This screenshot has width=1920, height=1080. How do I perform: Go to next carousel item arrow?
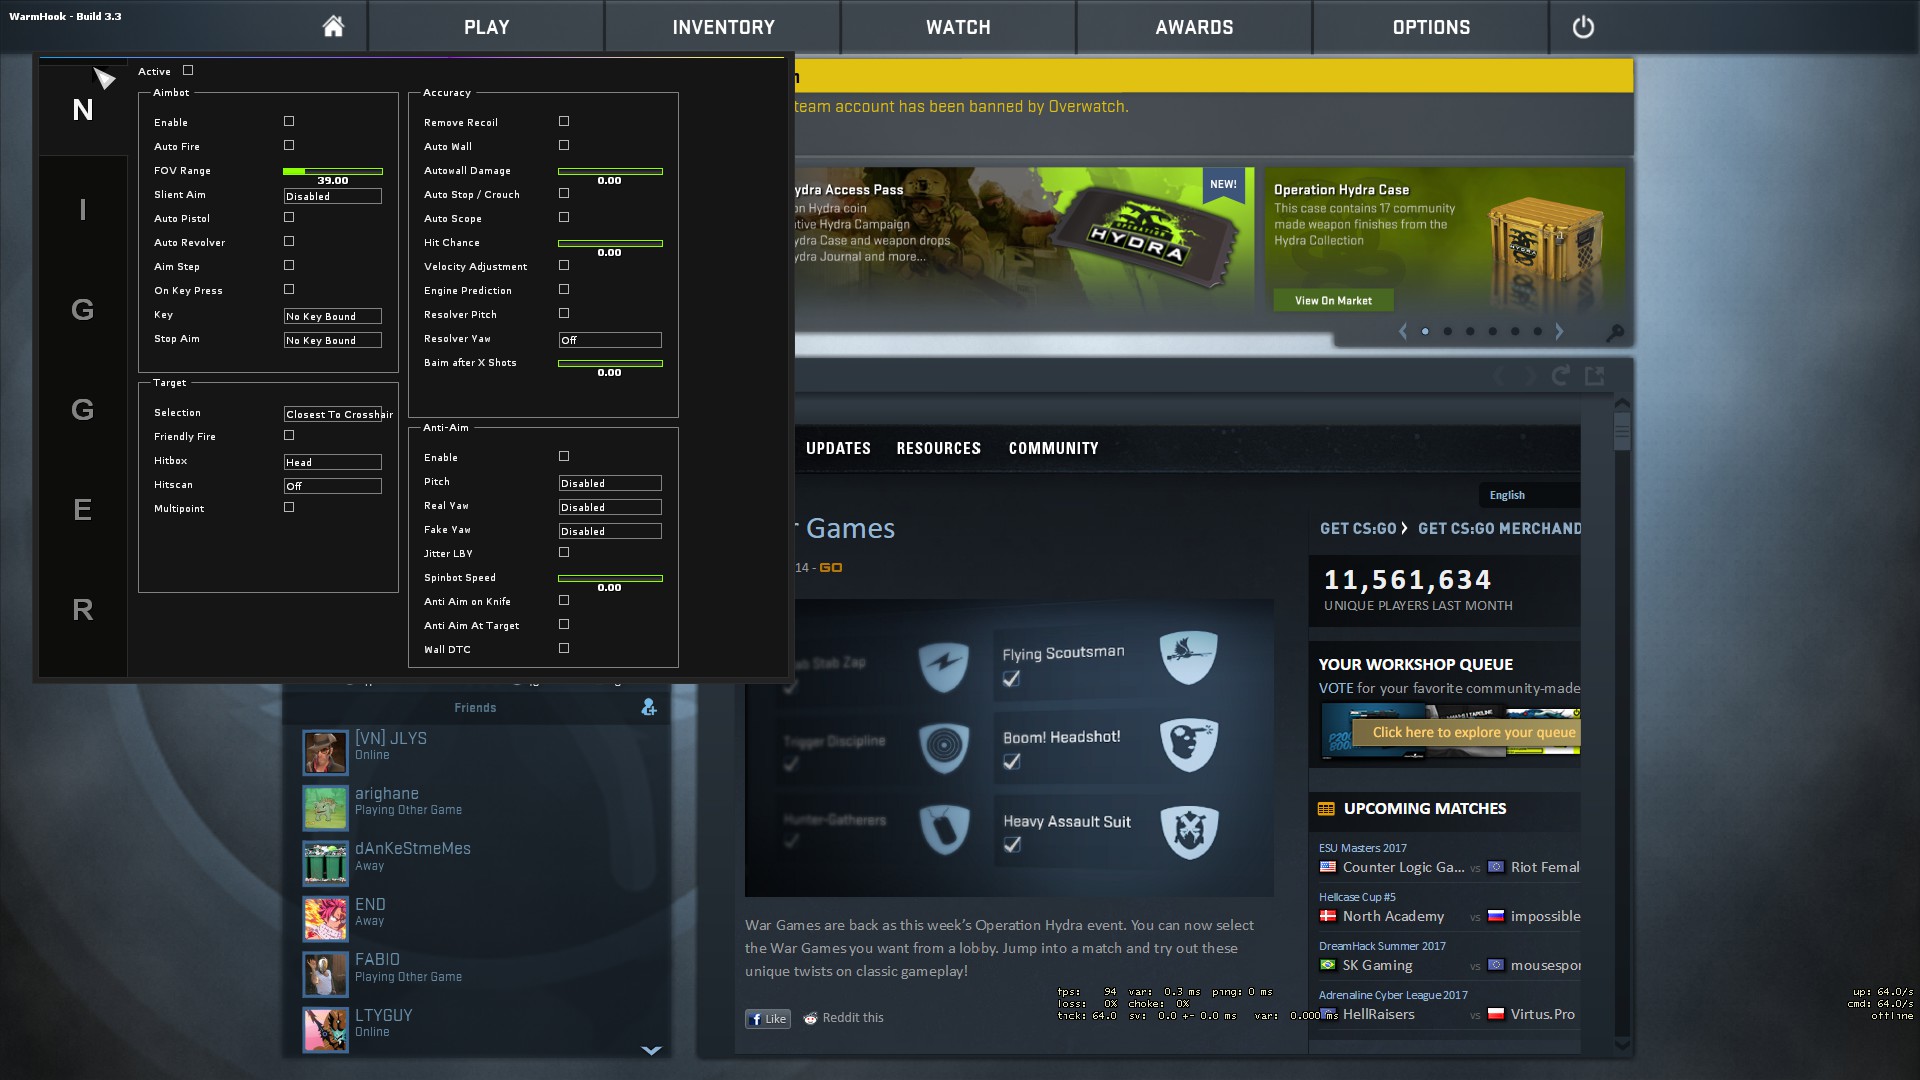click(1558, 331)
